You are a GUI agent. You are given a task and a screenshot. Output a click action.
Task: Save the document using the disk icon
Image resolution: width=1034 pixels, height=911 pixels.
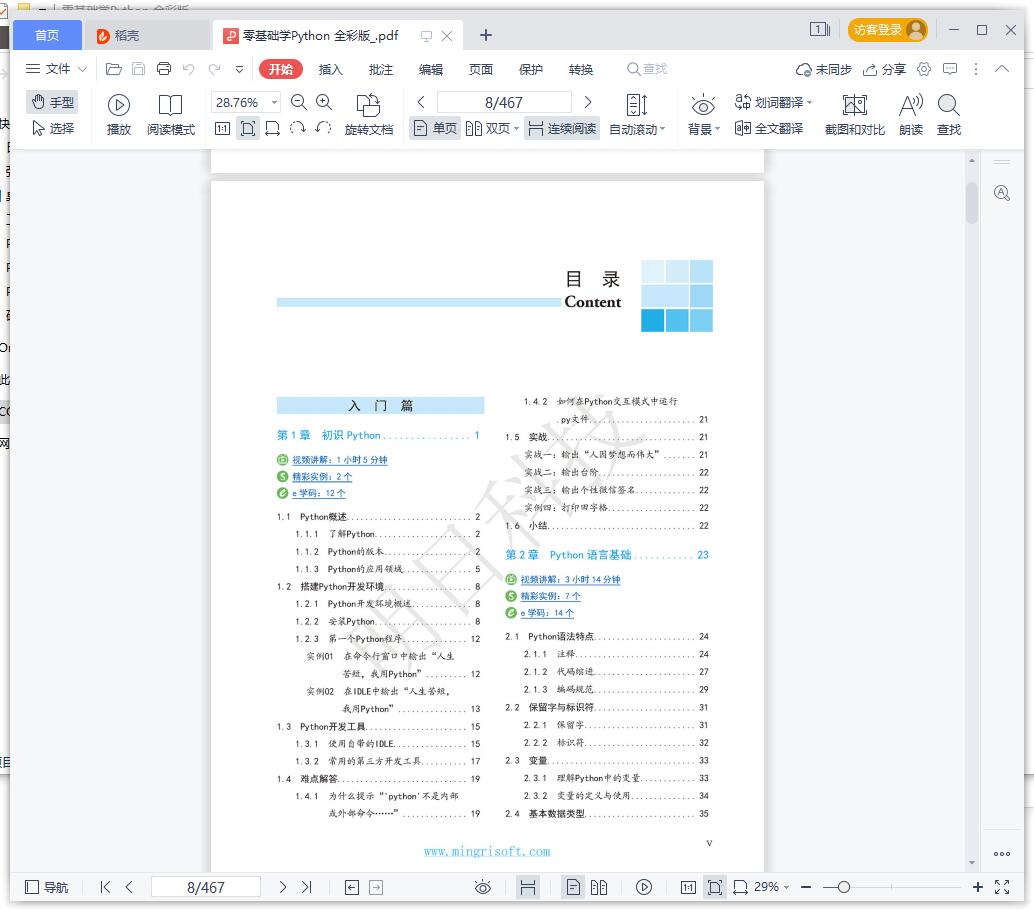coord(138,69)
